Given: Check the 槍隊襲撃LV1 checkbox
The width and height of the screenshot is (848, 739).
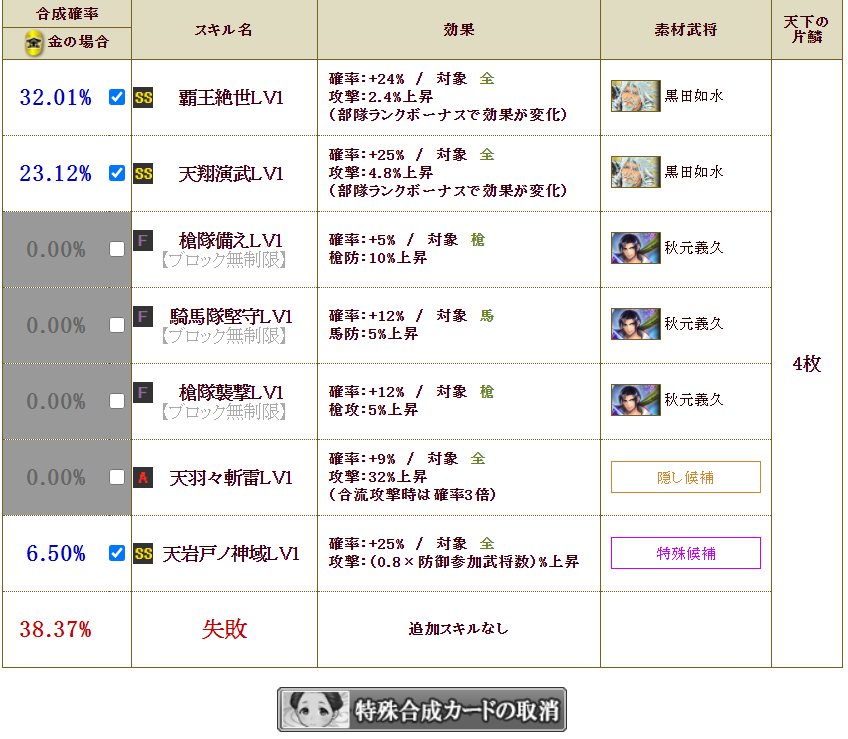Looking at the screenshot, I should tap(117, 401).
